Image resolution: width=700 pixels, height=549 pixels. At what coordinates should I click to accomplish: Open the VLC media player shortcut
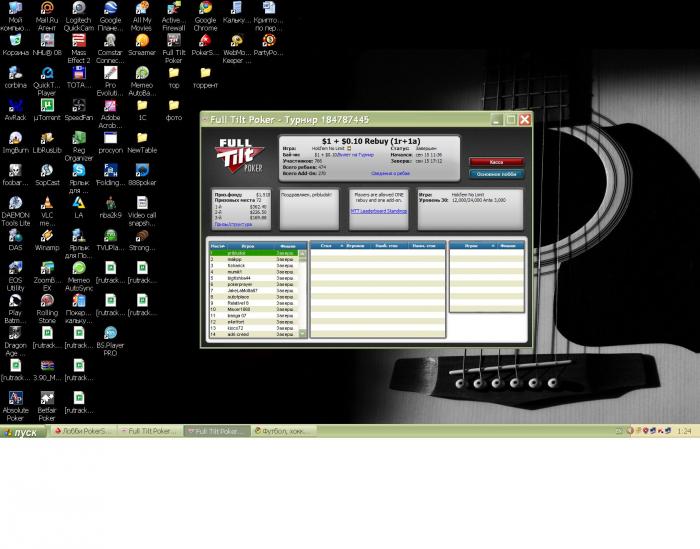(47, 212)
